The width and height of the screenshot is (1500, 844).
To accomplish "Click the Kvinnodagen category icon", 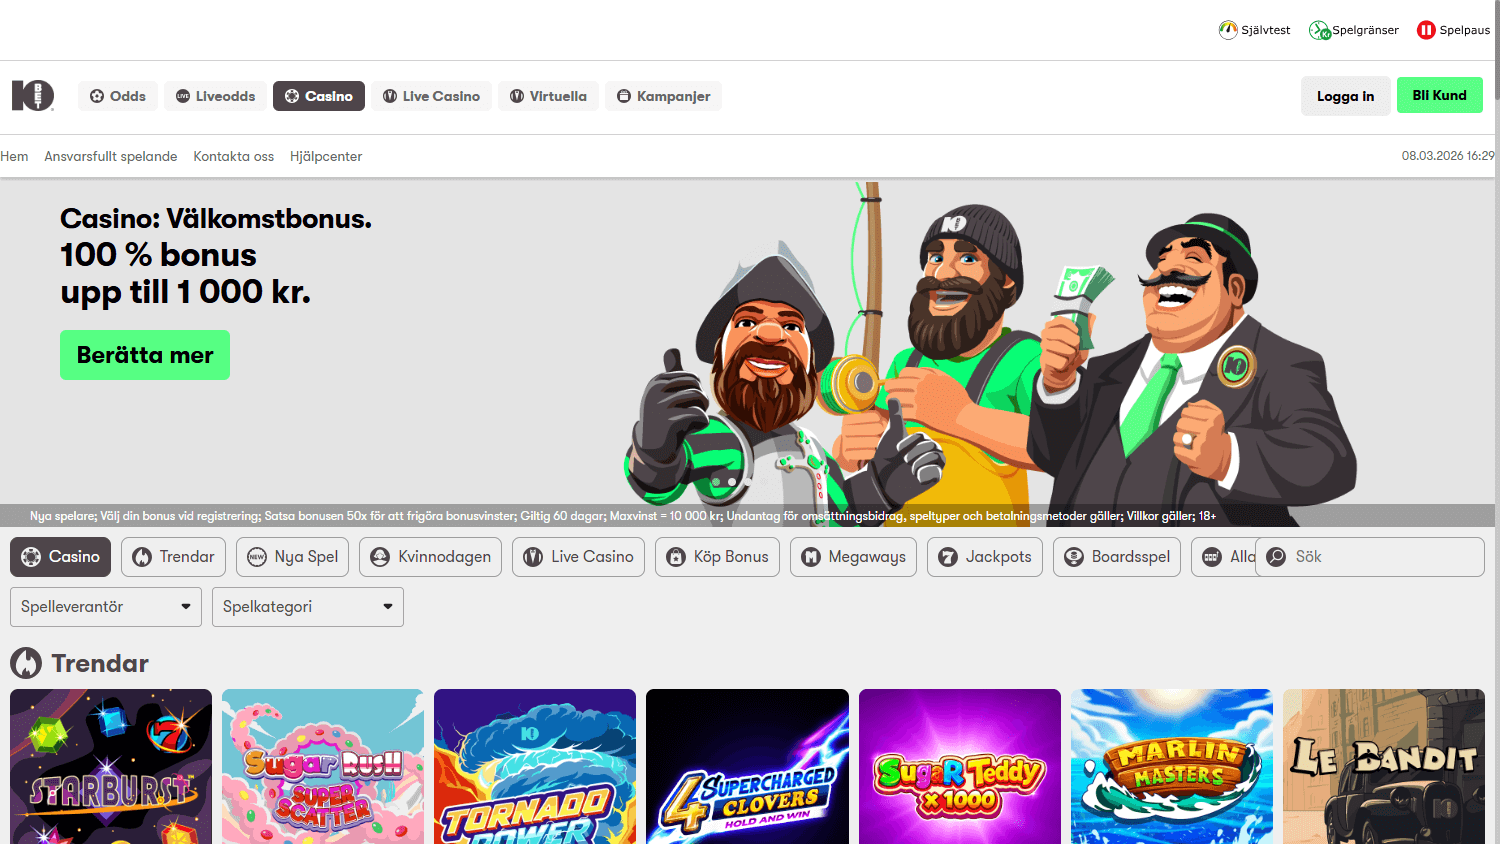I will (x=378, y=557).
